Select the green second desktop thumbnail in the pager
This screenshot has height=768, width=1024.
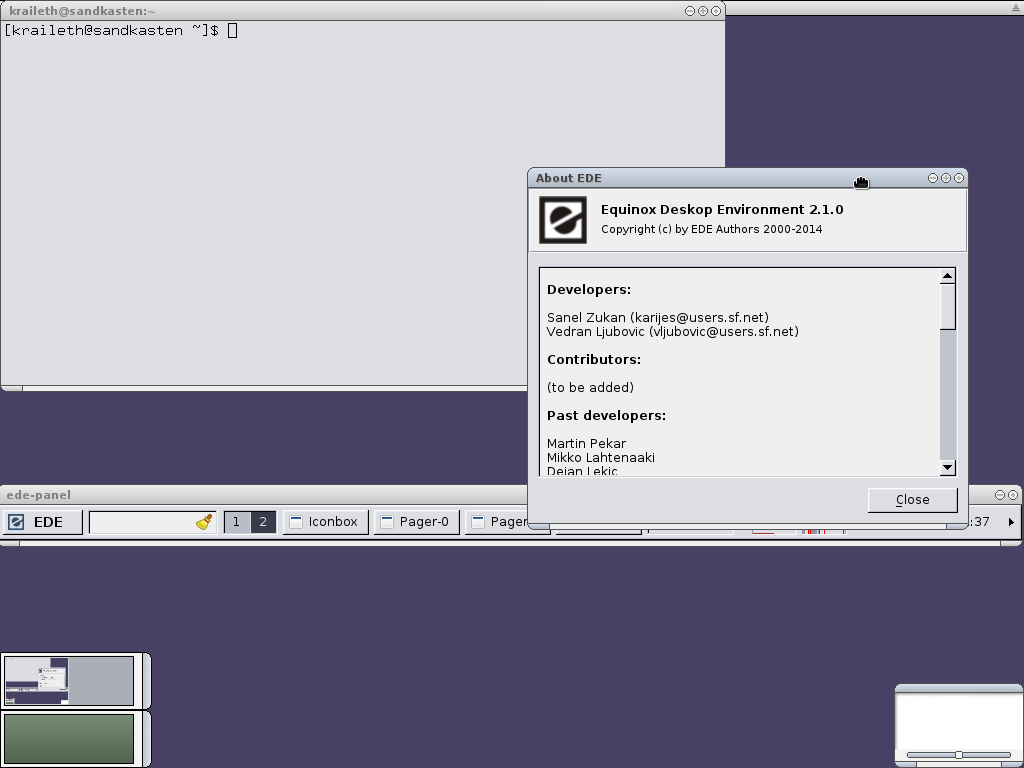point(69,738)
